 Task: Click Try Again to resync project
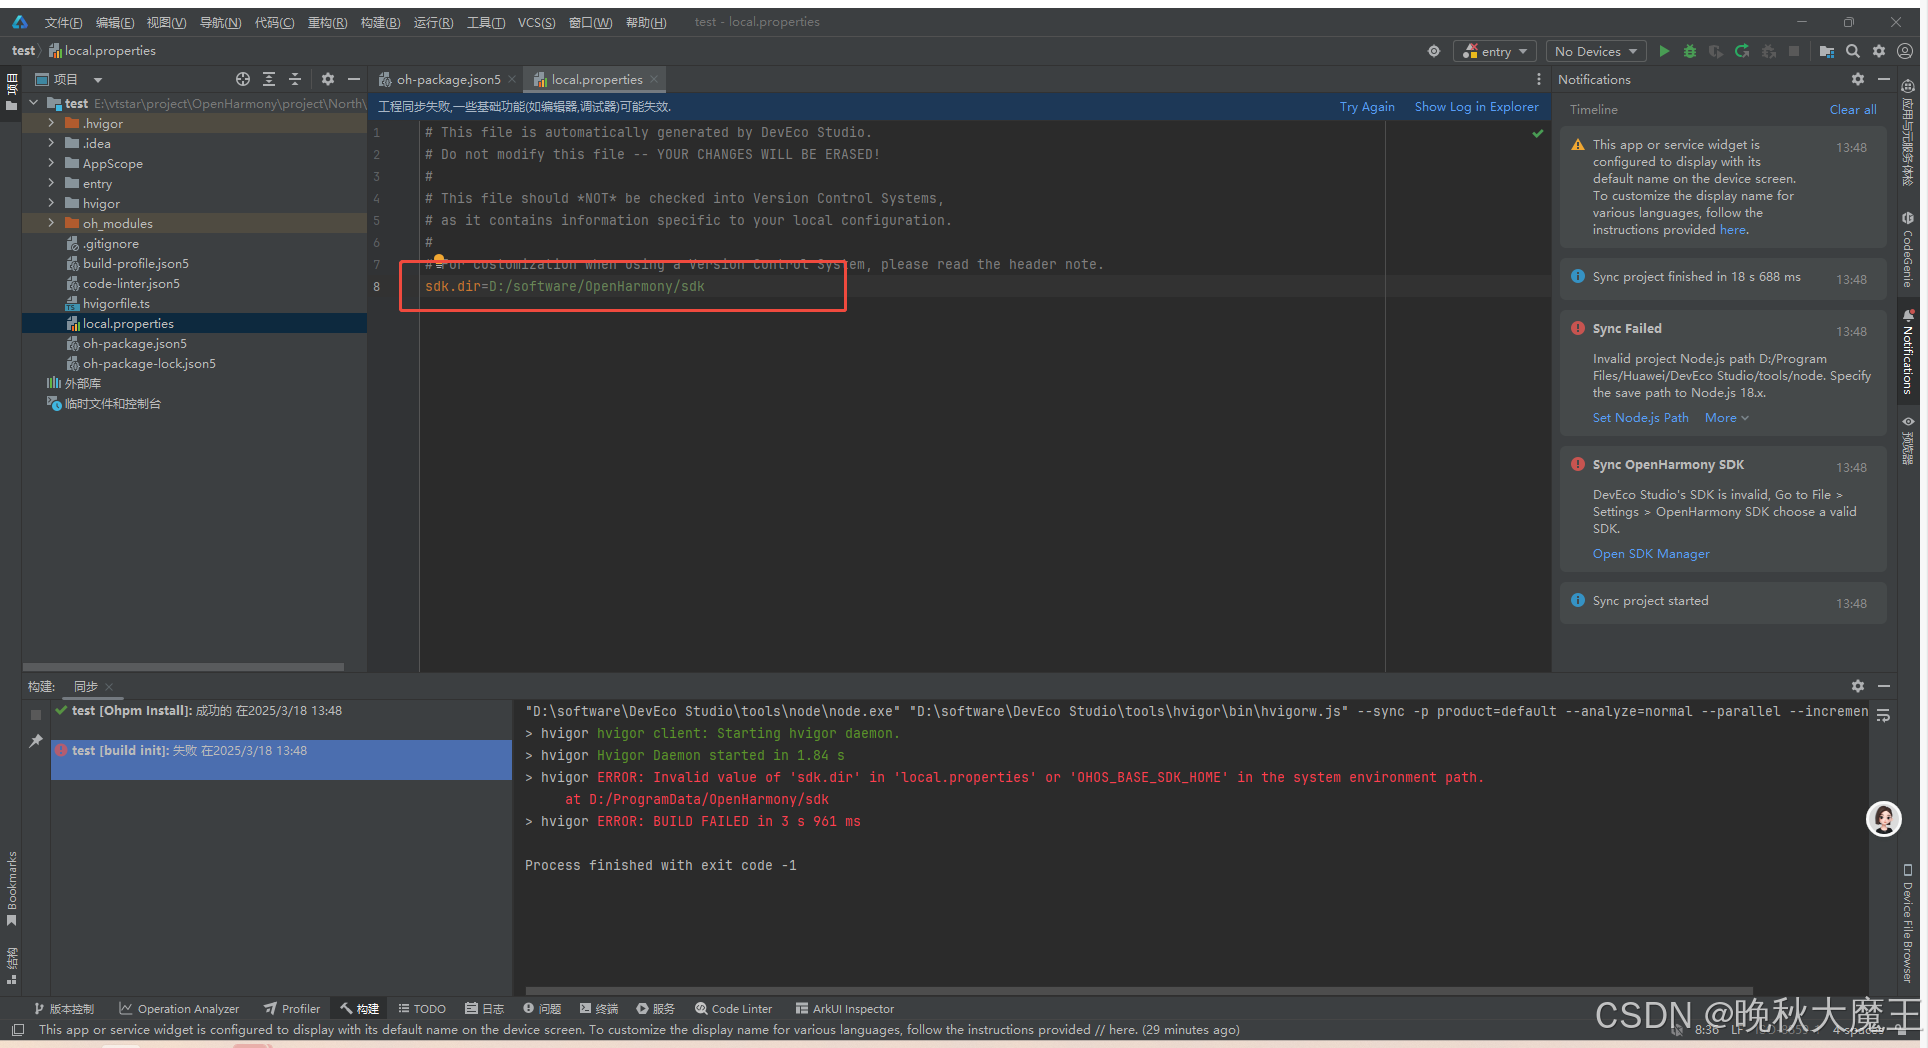click(1366, 106)
